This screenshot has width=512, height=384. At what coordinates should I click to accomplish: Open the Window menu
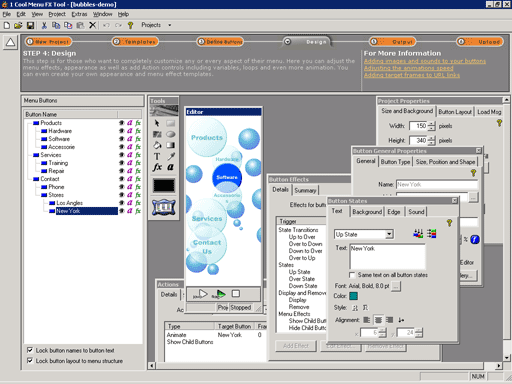[x=102, y=14]
